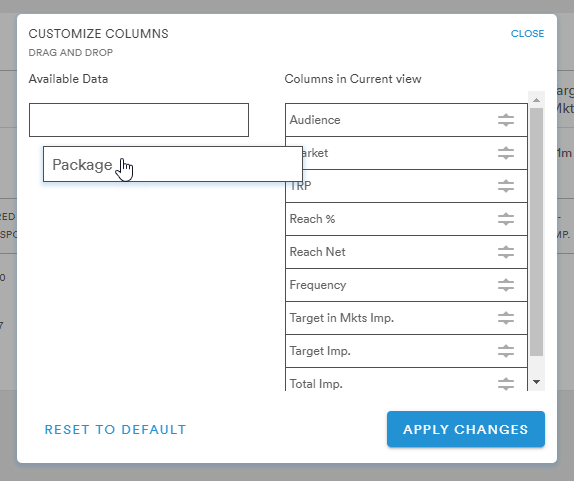Apply the column changes

(466, 429)
